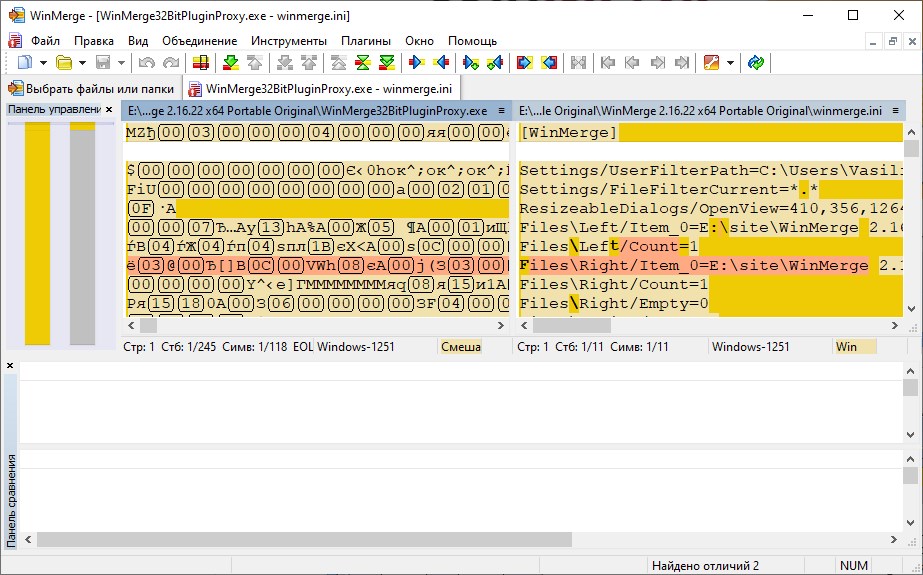
Task: Select the line difference icon after Redo
Action: [x=201, y=62]
